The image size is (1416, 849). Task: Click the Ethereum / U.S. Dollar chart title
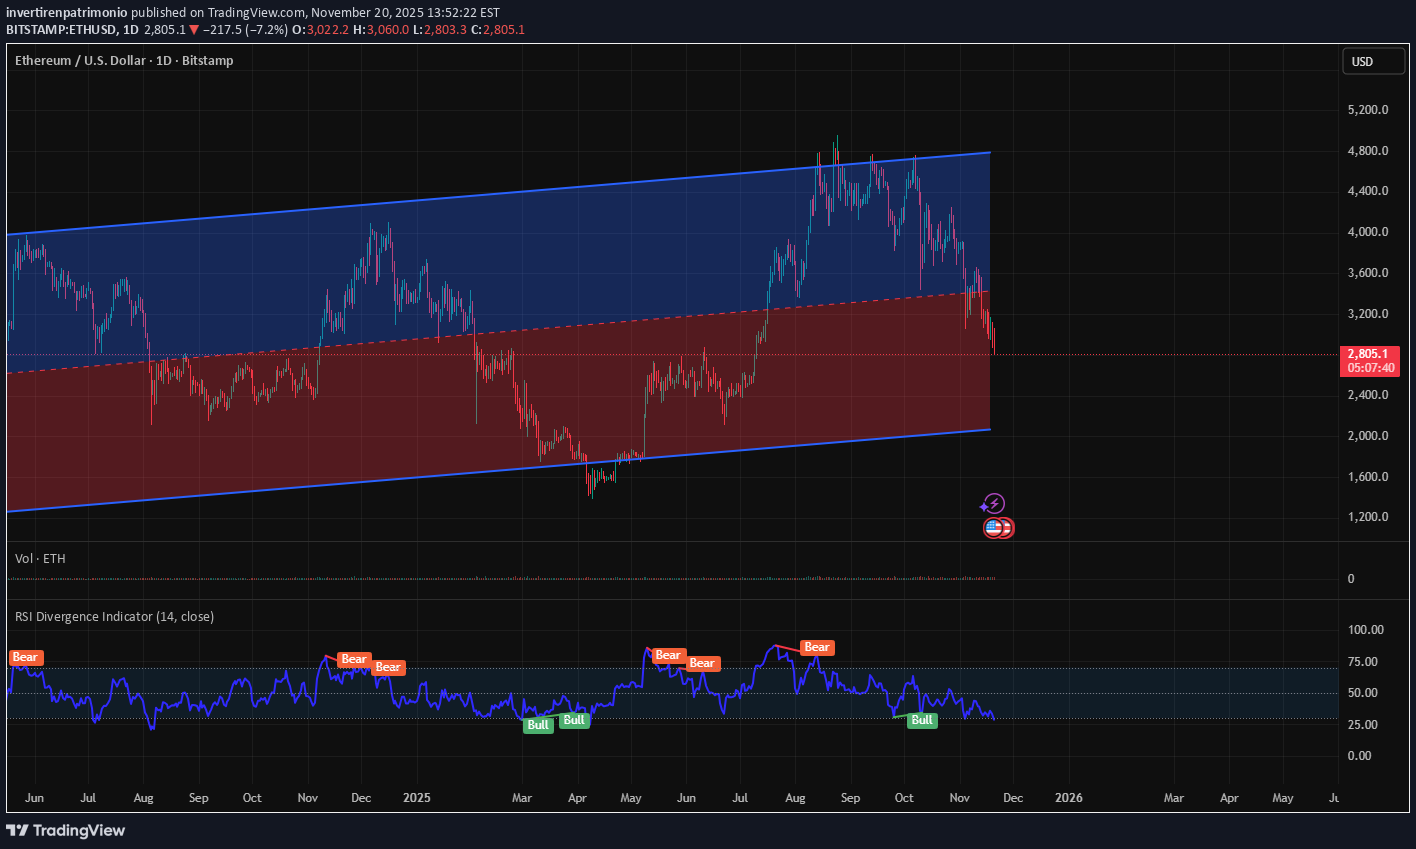coord(124,61)
